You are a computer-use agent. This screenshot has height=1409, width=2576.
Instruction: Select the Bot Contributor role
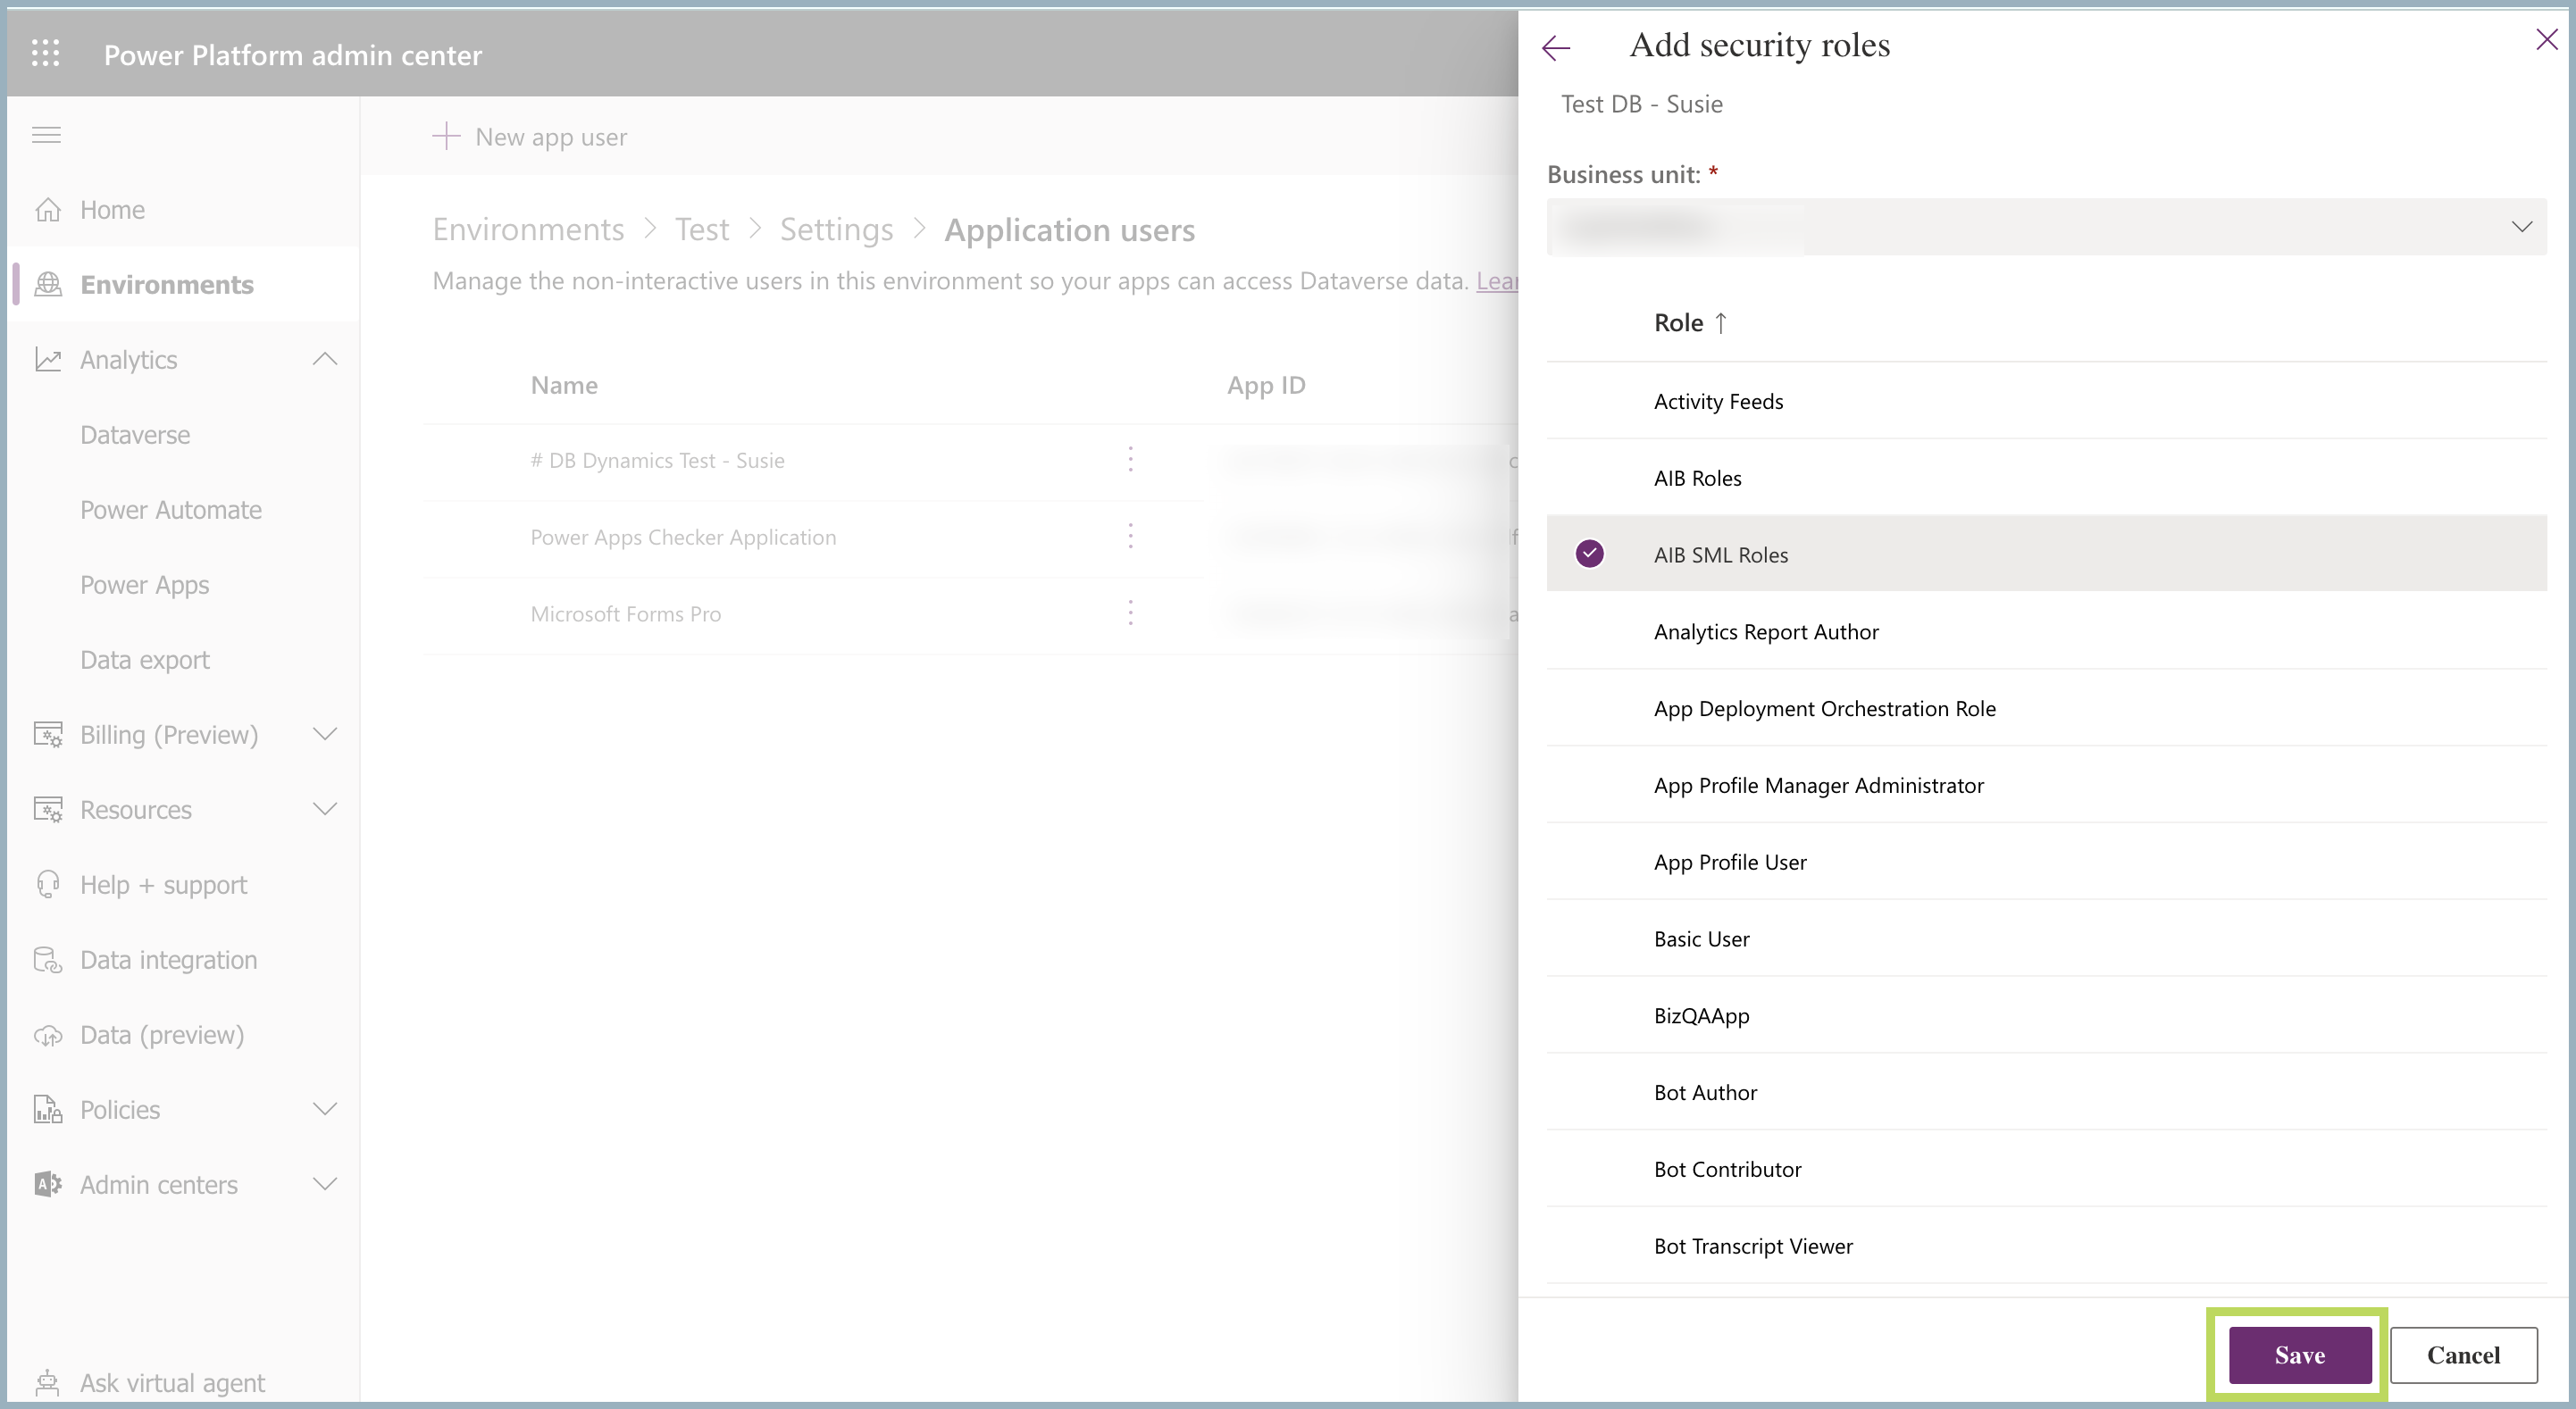(2046, 1169)
